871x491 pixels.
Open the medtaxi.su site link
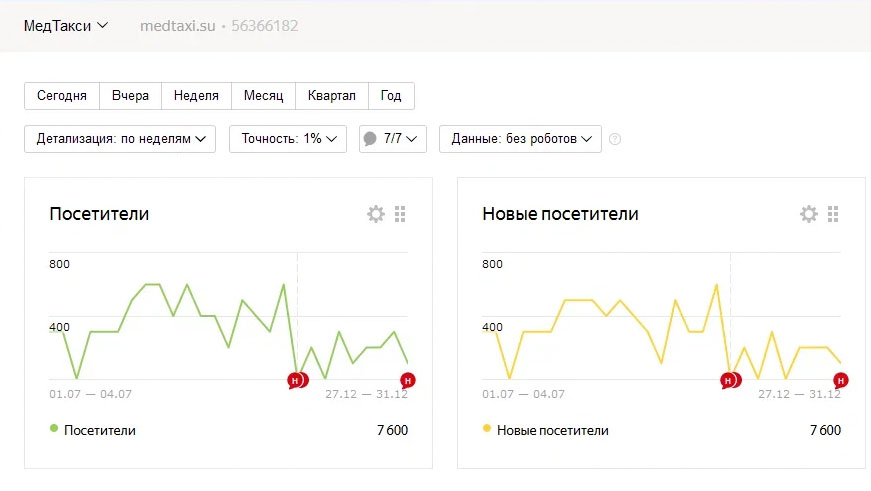coord(177,26)
